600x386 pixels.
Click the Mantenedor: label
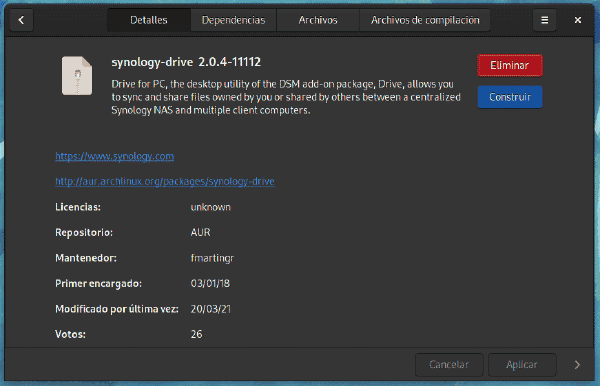(86, 258)
